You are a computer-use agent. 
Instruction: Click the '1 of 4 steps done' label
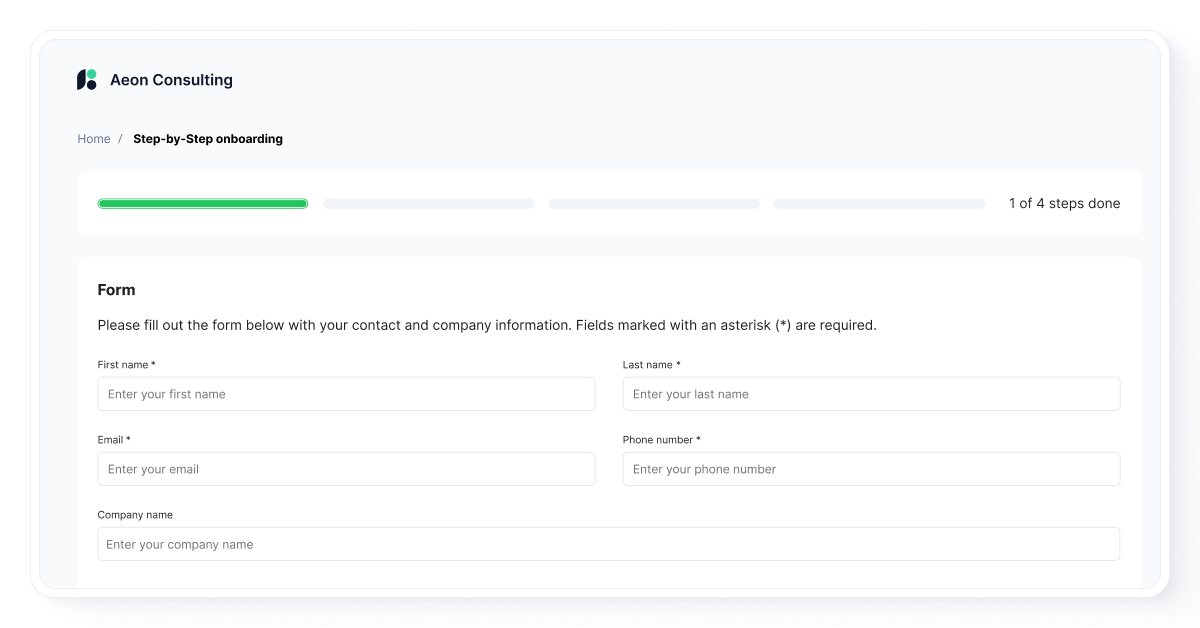click(x=1065, y=203)
